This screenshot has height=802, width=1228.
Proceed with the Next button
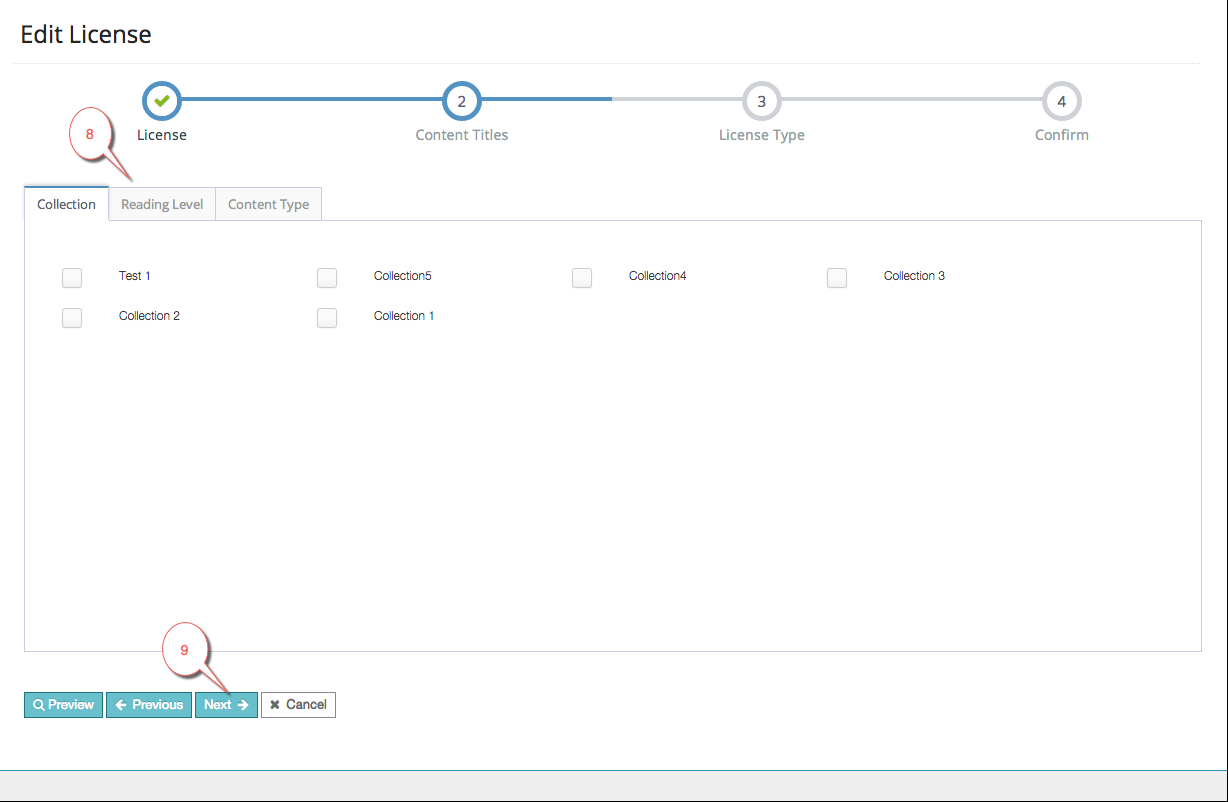pos(226,705)
